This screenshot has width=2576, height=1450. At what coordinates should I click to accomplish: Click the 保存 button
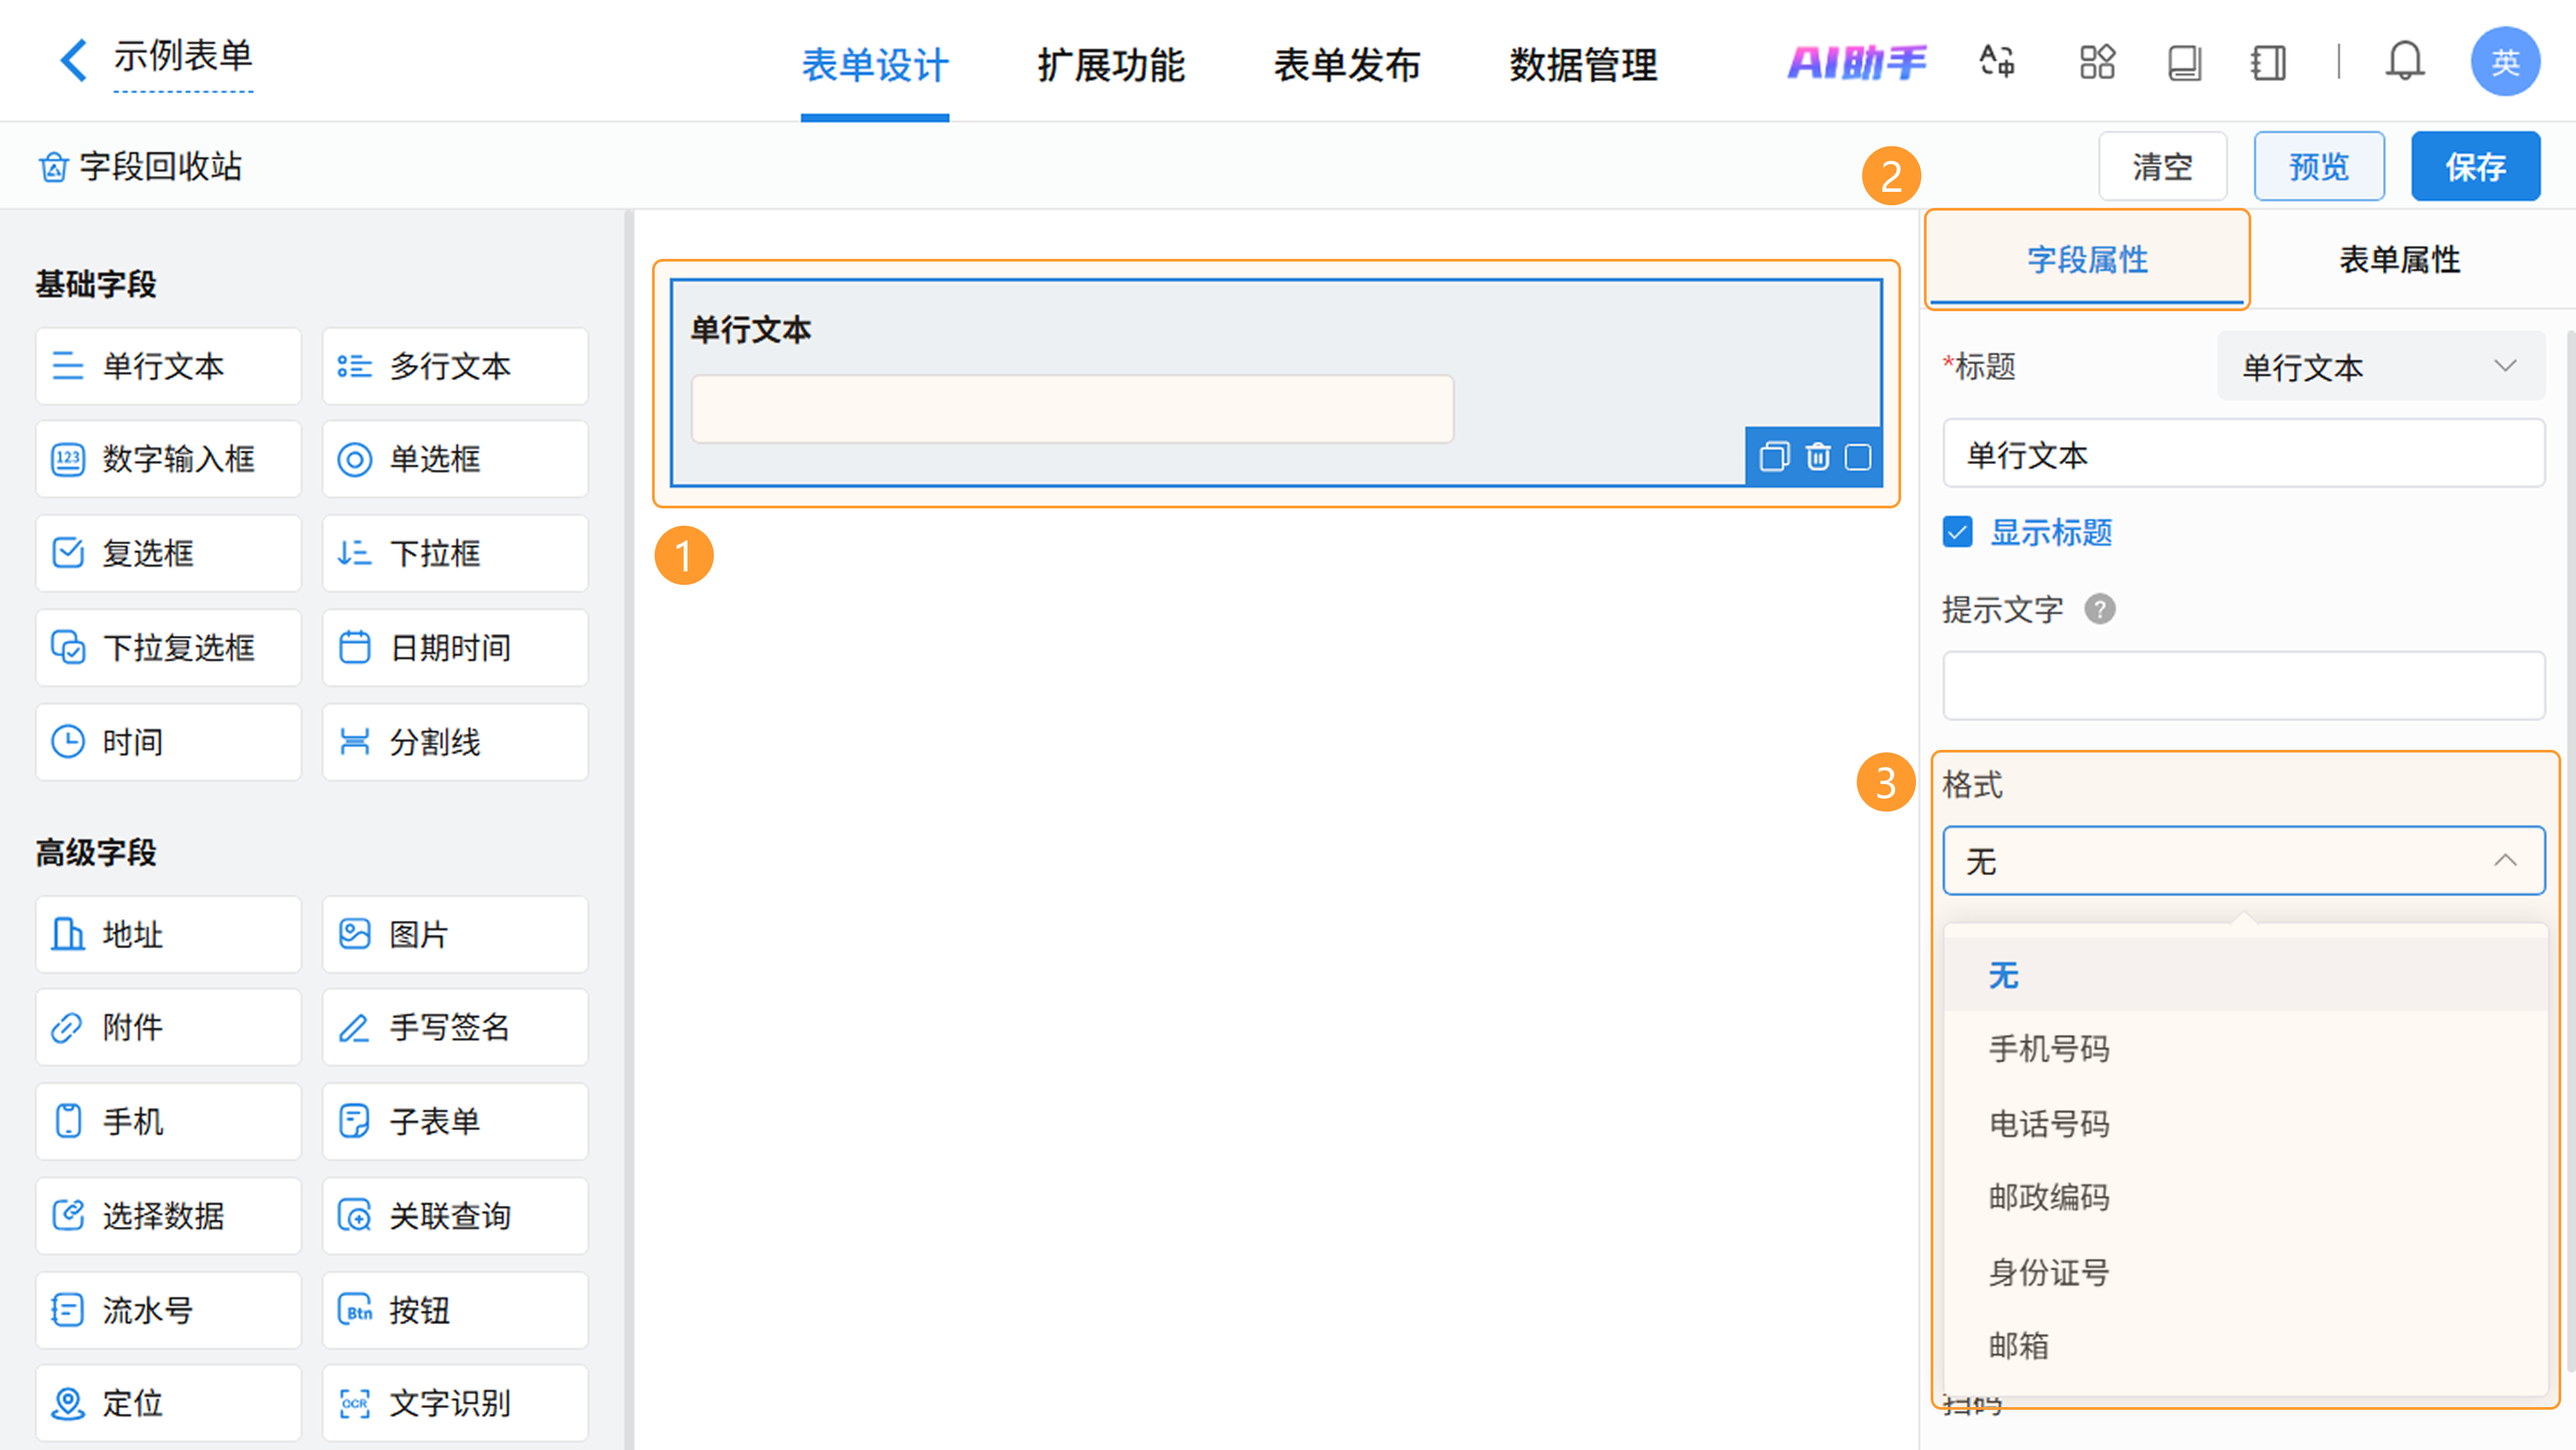click(2474, 166)
